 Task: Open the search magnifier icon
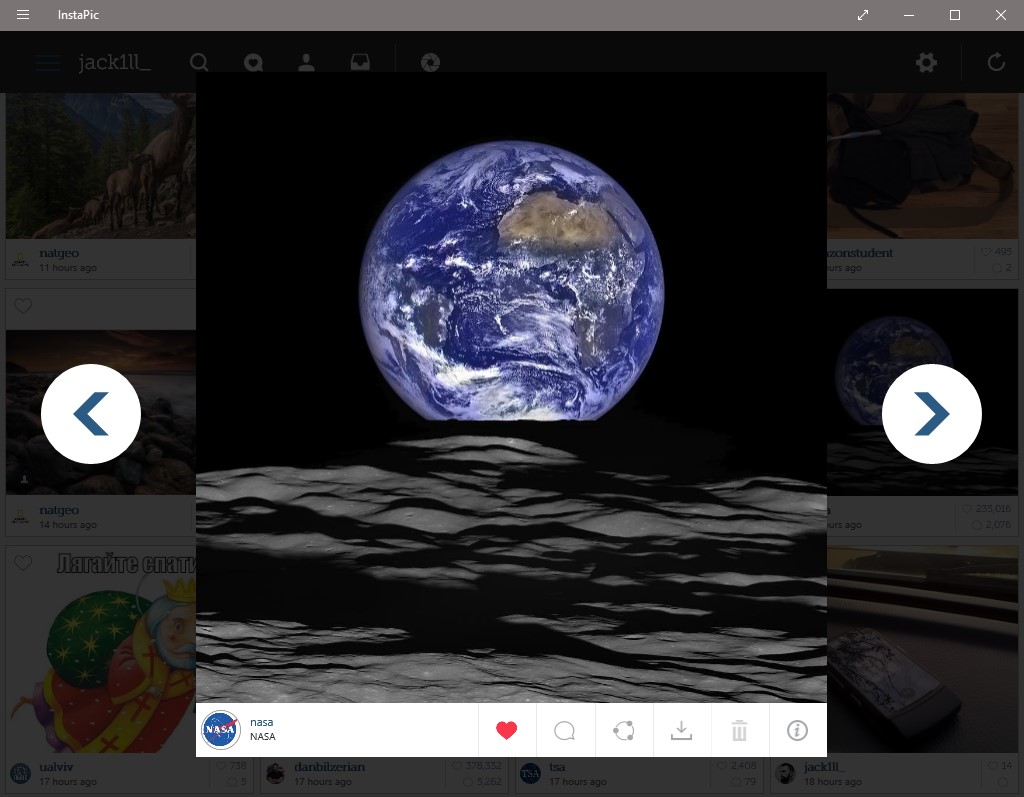point(199,62)
